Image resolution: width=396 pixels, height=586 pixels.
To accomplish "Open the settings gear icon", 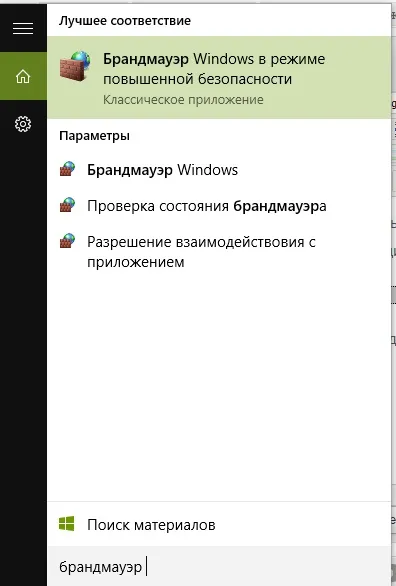I will [x=23, y=124].
